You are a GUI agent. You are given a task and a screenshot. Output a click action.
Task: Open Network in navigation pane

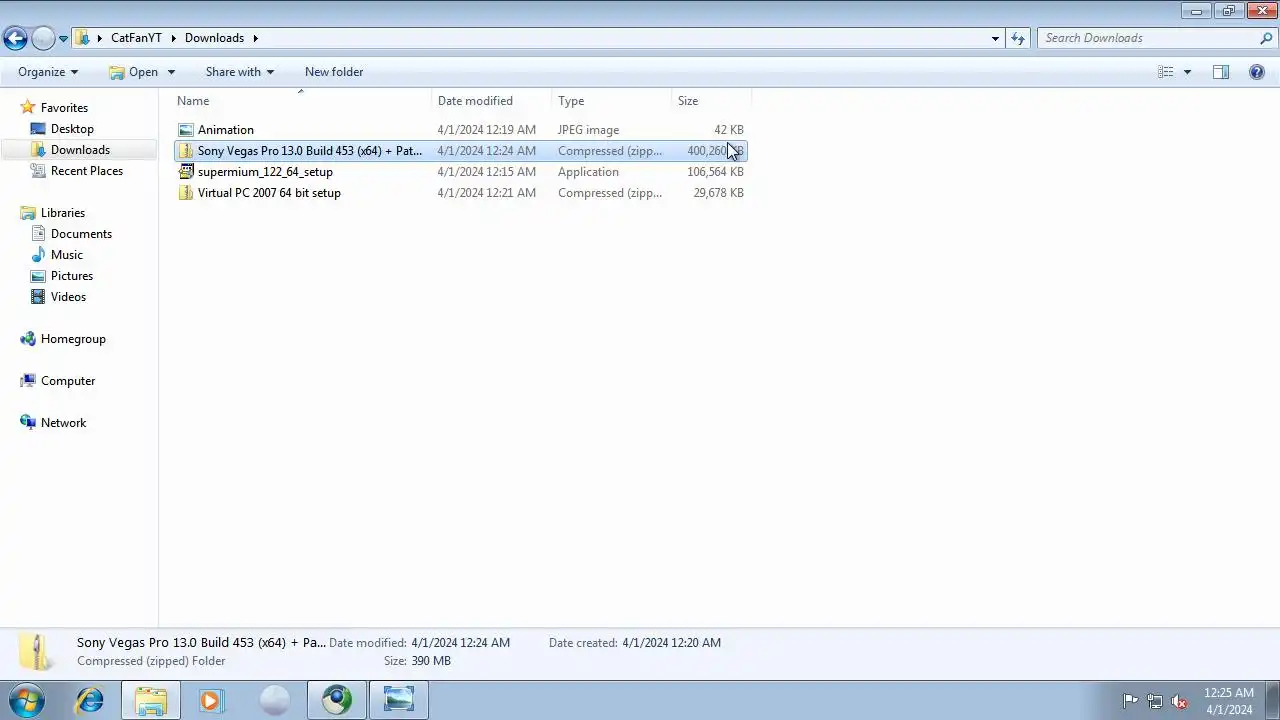(x=63, y=423)
